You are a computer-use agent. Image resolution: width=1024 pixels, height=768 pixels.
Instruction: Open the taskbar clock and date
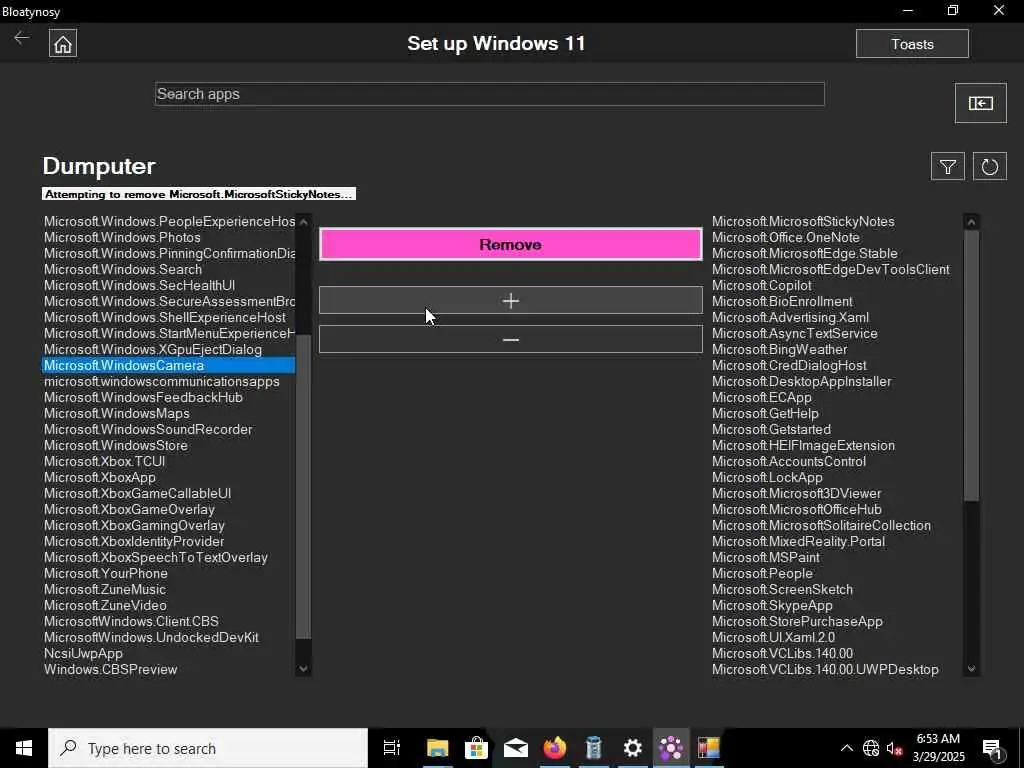[x=938, y=748]
